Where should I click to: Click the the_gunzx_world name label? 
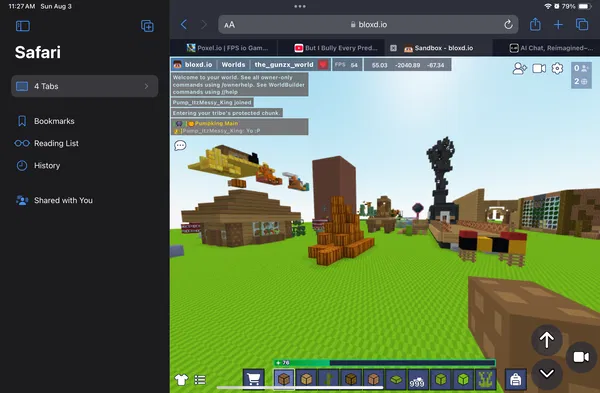click(284, 65)
